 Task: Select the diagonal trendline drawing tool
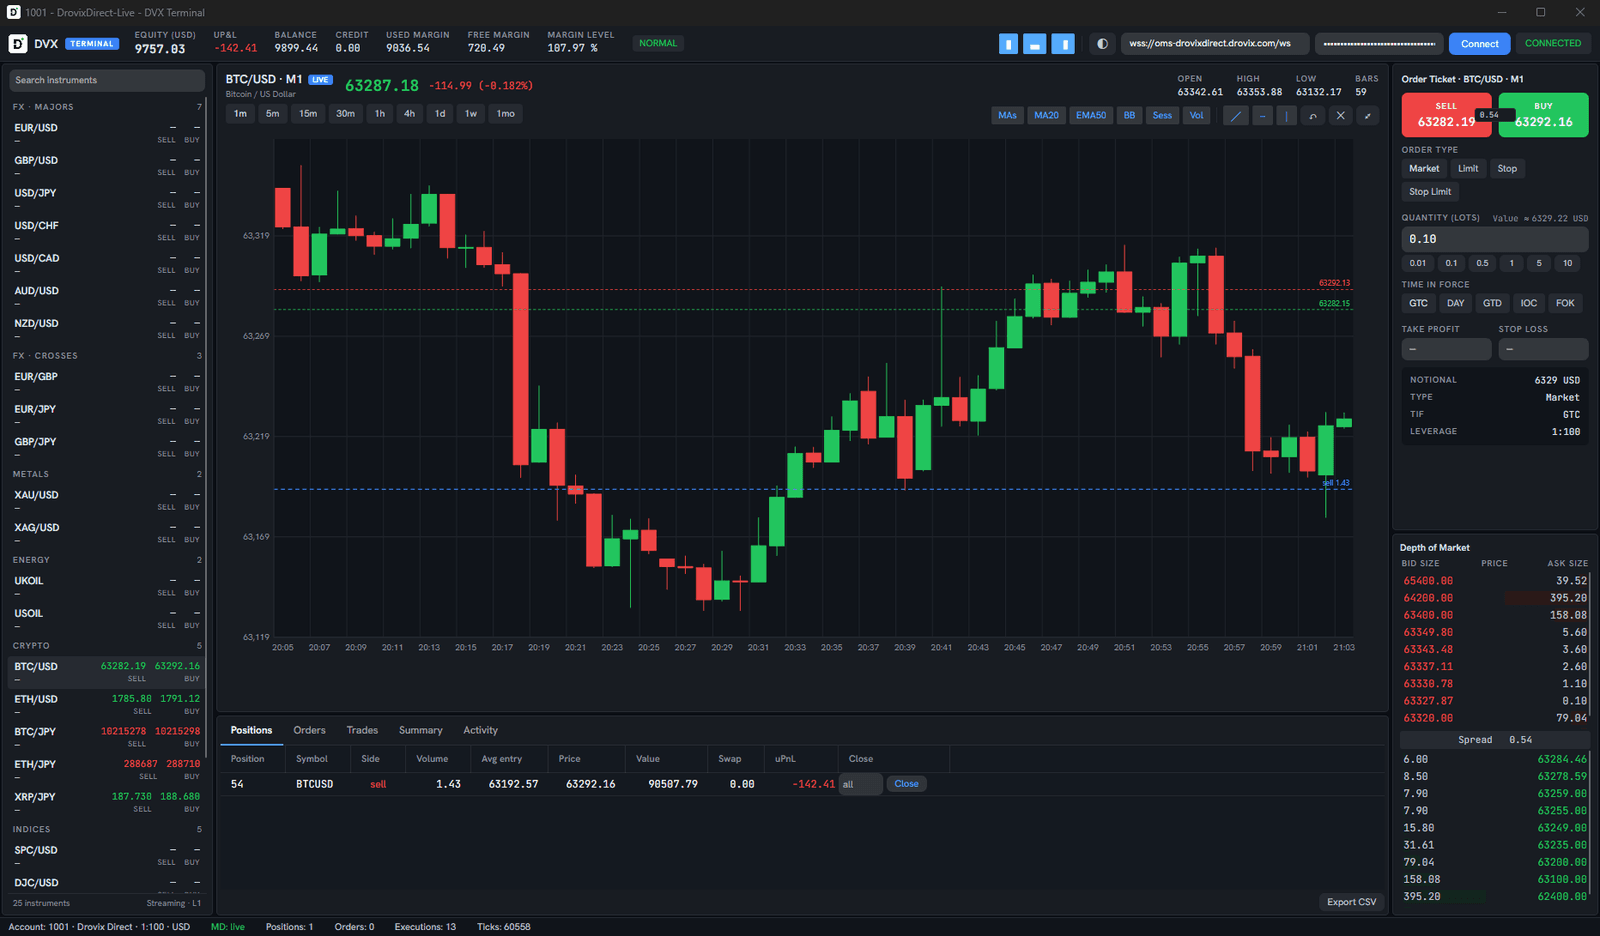1236,116
